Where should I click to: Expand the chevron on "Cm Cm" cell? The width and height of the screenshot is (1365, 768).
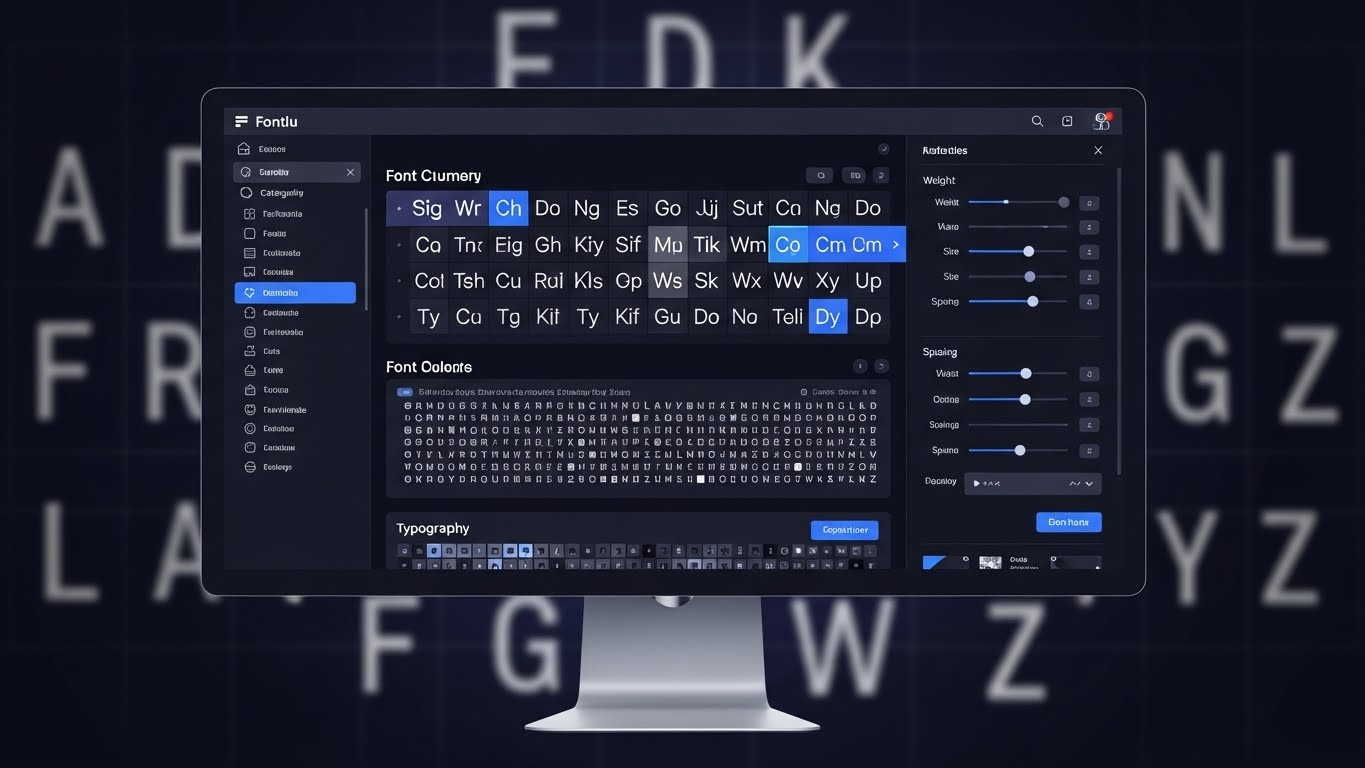[896, 245]
